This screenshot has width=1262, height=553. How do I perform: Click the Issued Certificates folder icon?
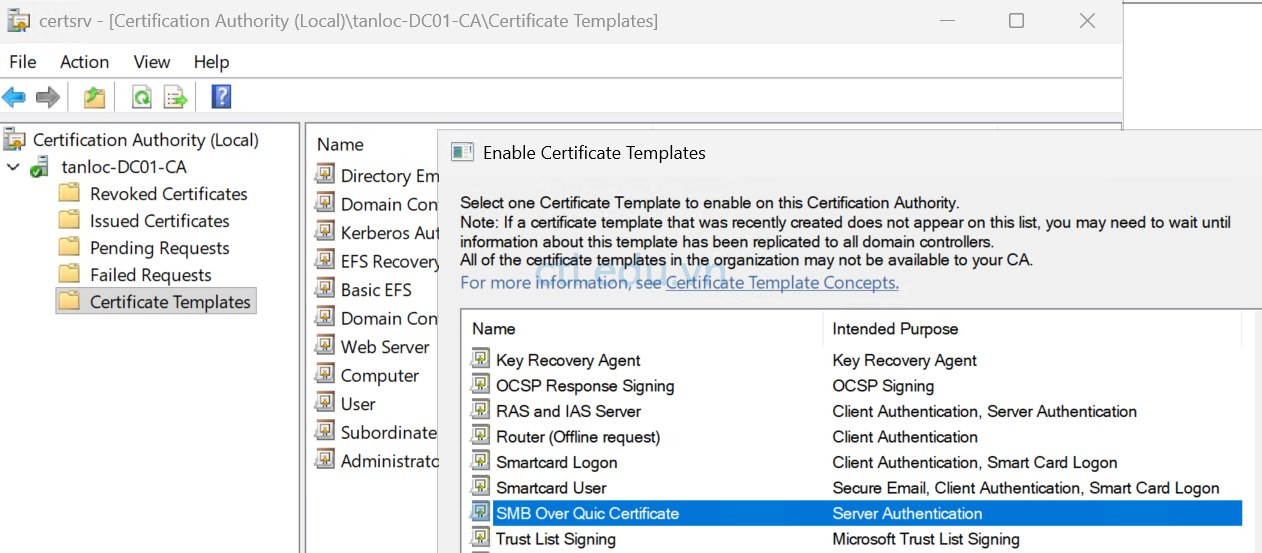point(69,220)
